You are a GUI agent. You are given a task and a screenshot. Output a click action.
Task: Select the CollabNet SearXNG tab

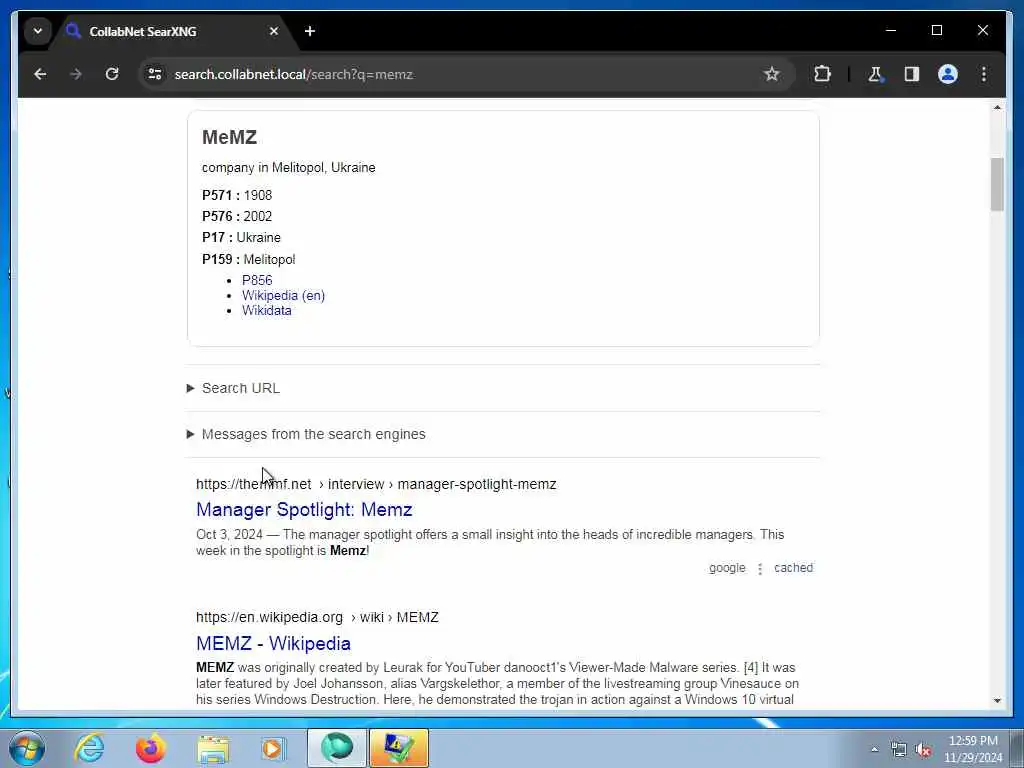tap(172, 31)
